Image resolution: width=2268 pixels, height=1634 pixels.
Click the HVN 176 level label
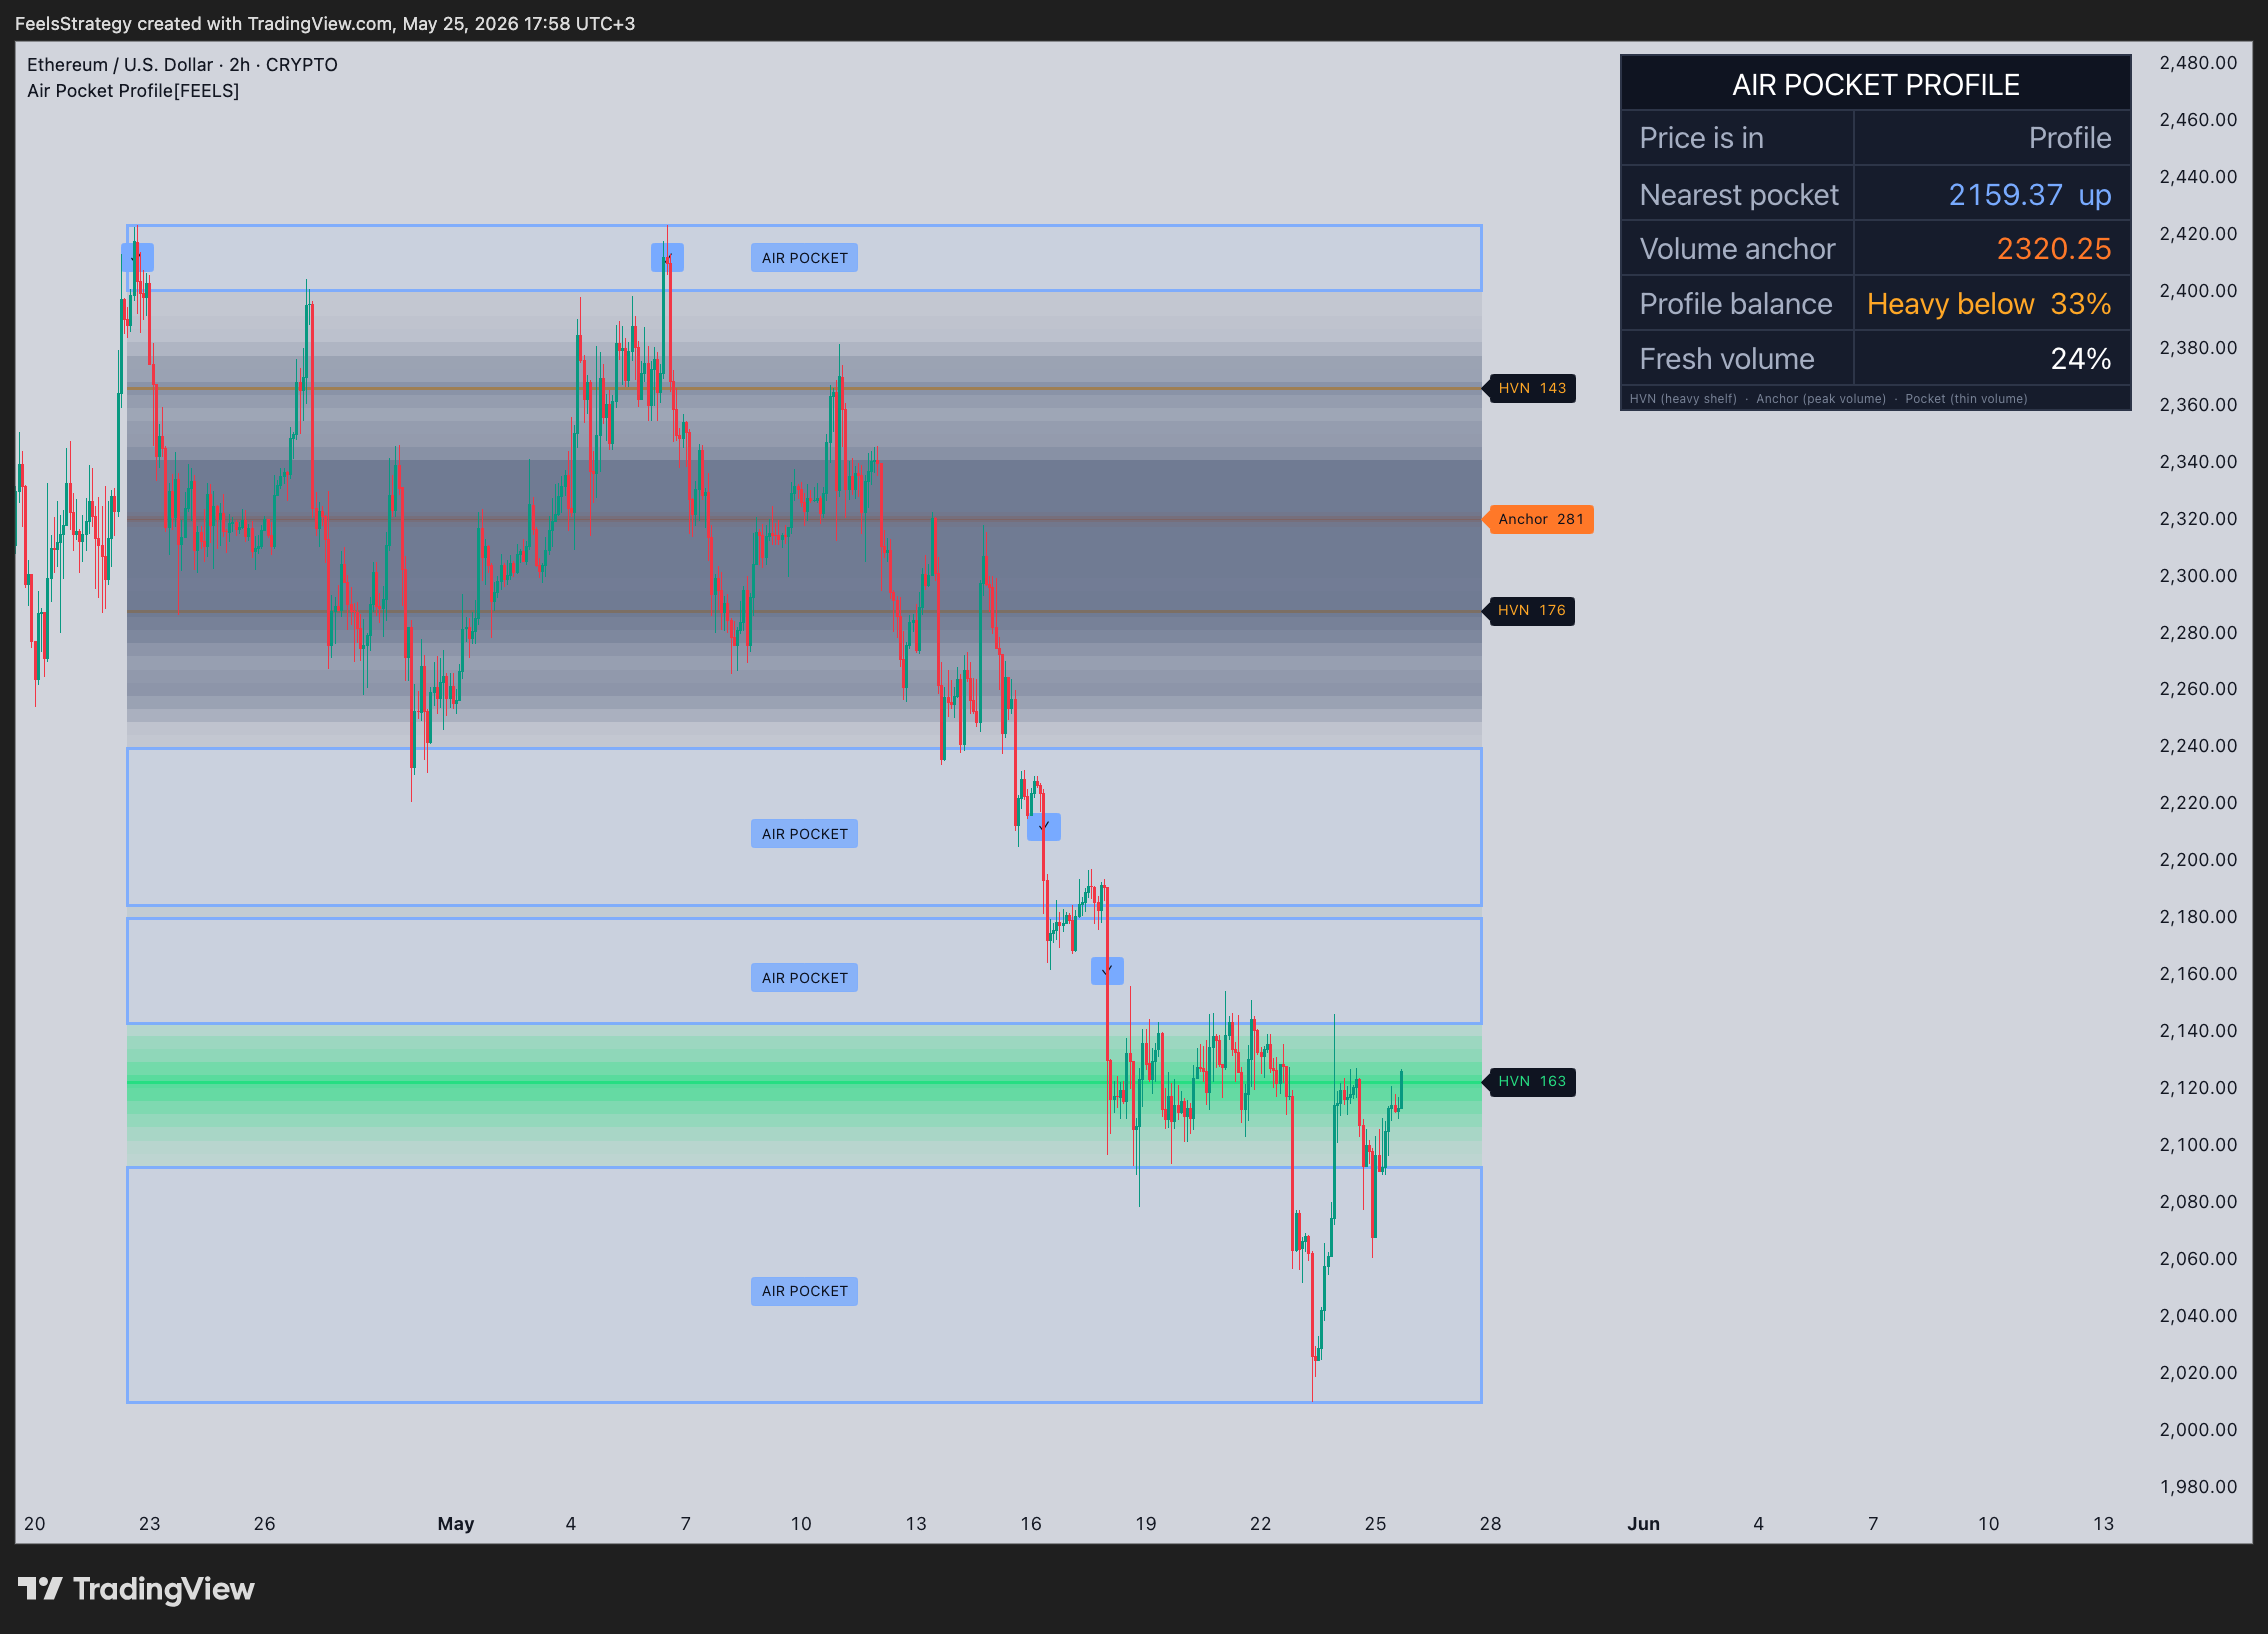(x=1531, y=610)
